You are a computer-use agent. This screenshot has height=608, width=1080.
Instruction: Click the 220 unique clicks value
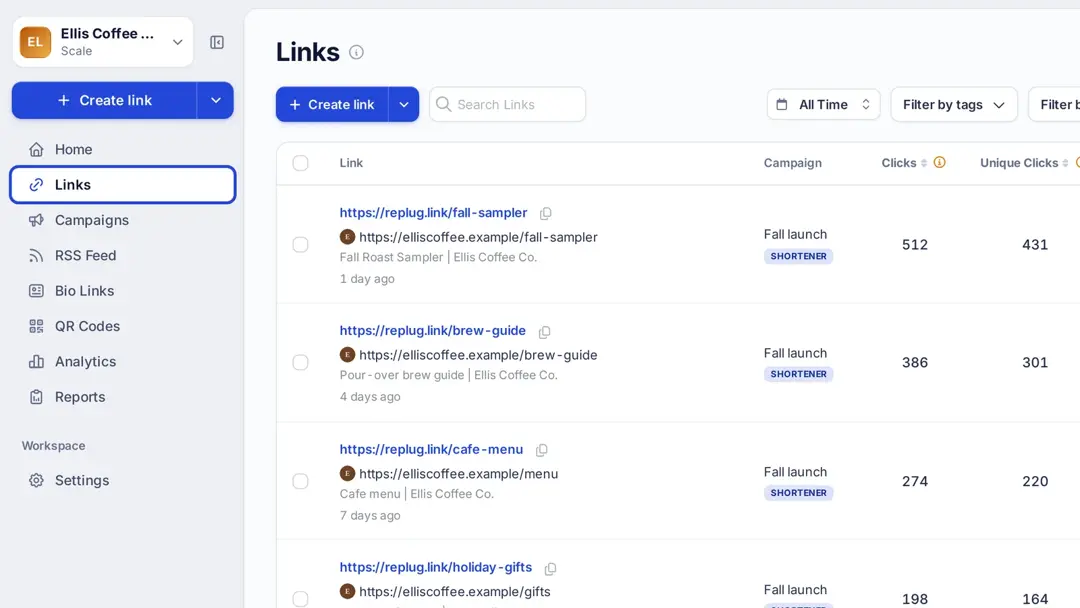pos(1035,481)
